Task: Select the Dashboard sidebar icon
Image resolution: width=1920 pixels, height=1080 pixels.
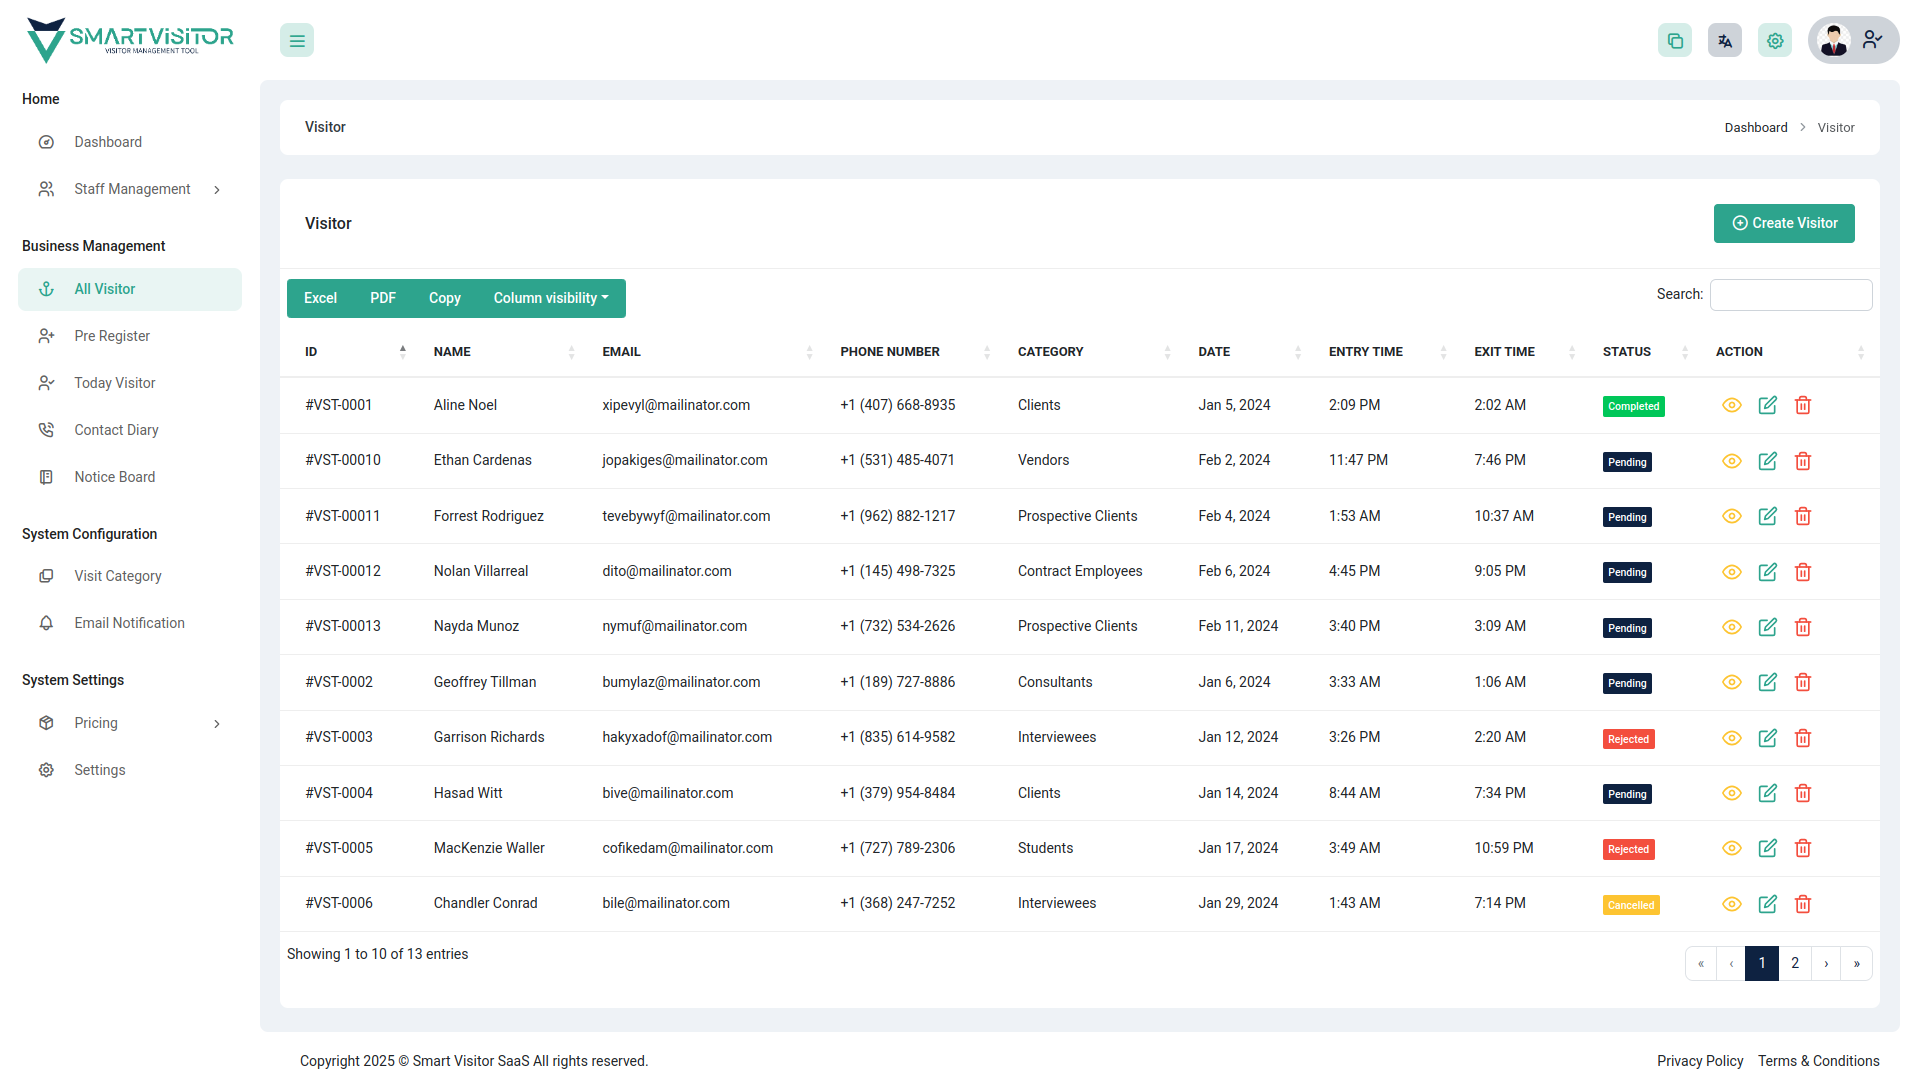Action: [46, 142]
